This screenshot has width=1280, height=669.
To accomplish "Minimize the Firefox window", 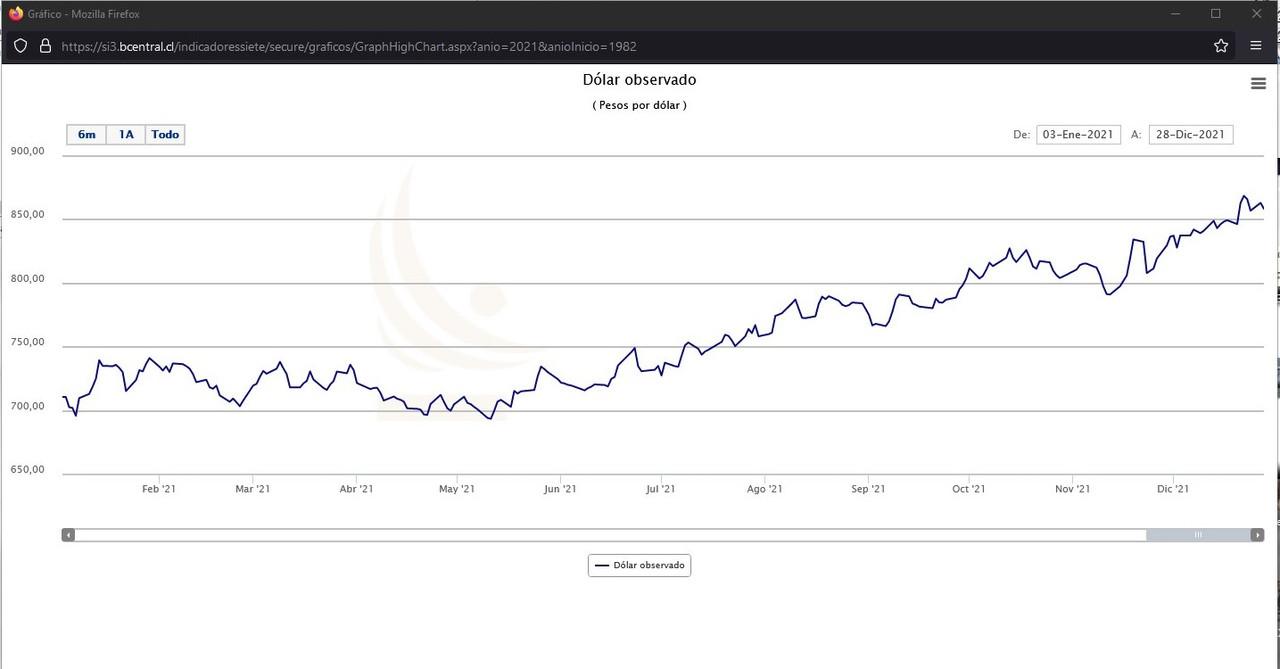I will 1175,13.
